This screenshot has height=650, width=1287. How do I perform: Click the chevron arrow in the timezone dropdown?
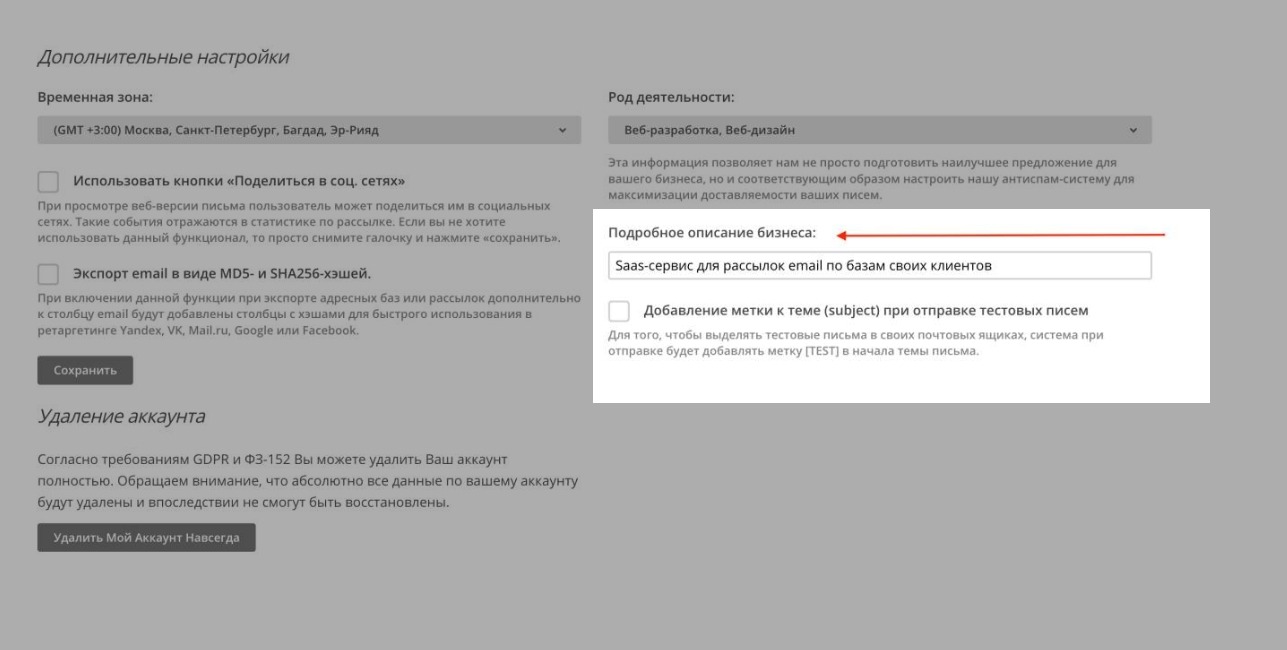[562, 130]
